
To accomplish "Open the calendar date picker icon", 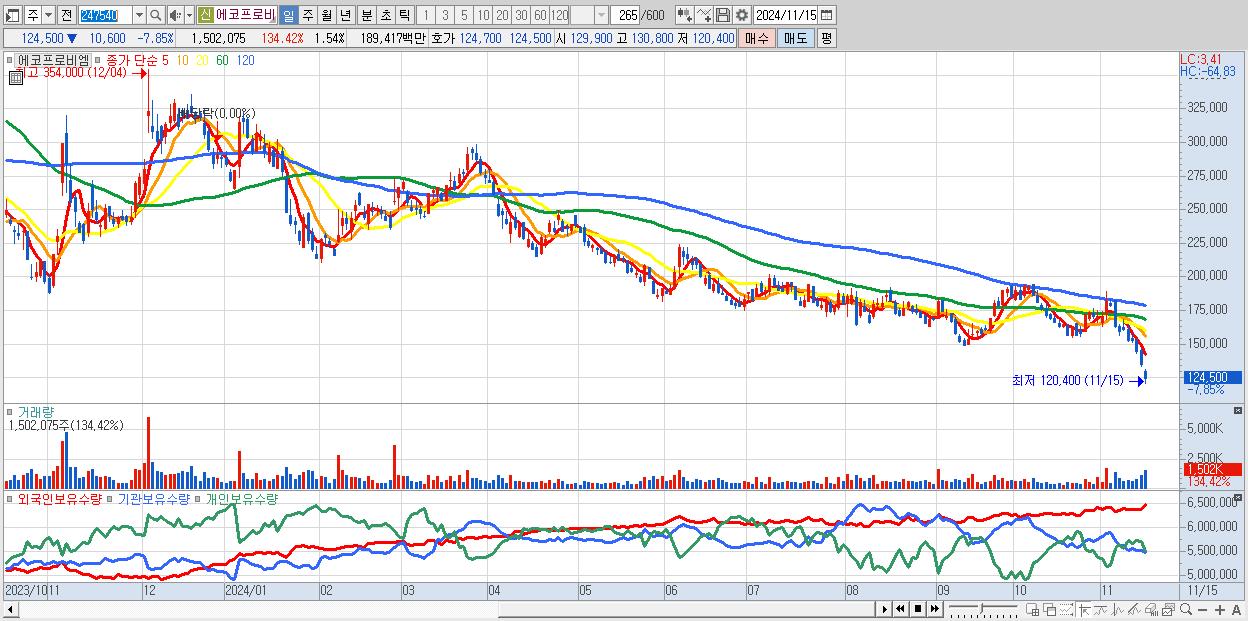I will 826,15.
